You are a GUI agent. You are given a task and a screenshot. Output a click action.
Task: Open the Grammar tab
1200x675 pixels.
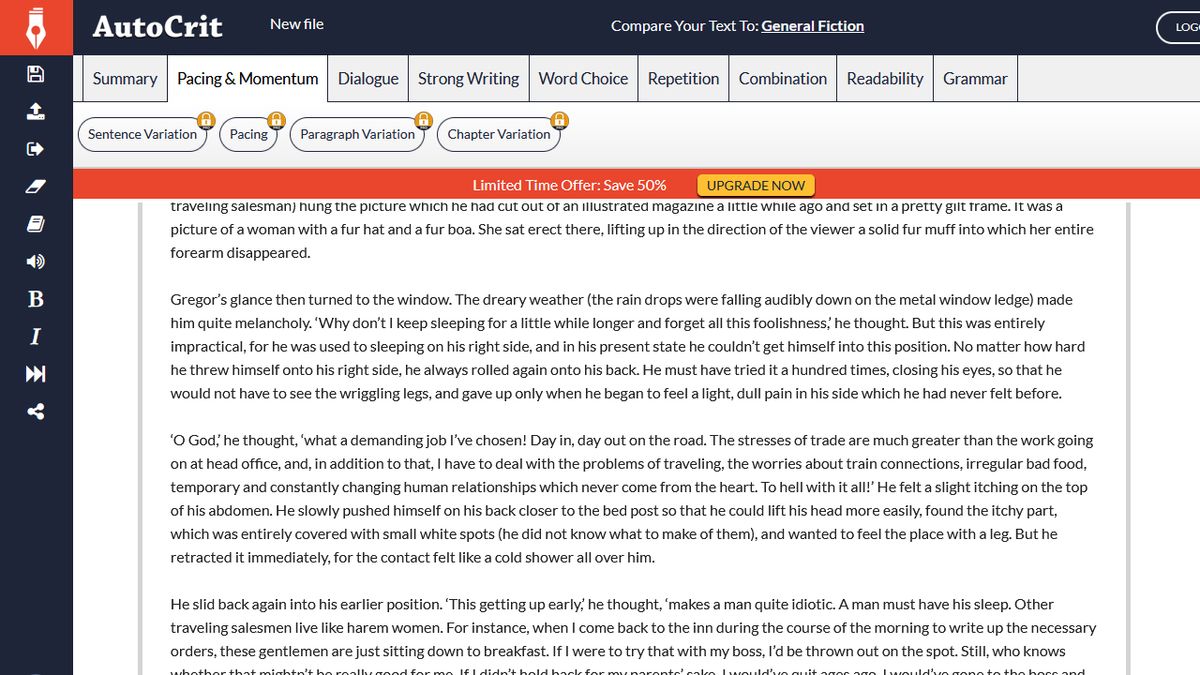click(975, 78)
